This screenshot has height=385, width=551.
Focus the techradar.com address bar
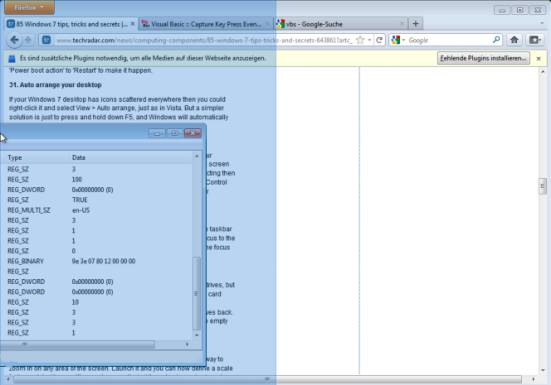204,40
